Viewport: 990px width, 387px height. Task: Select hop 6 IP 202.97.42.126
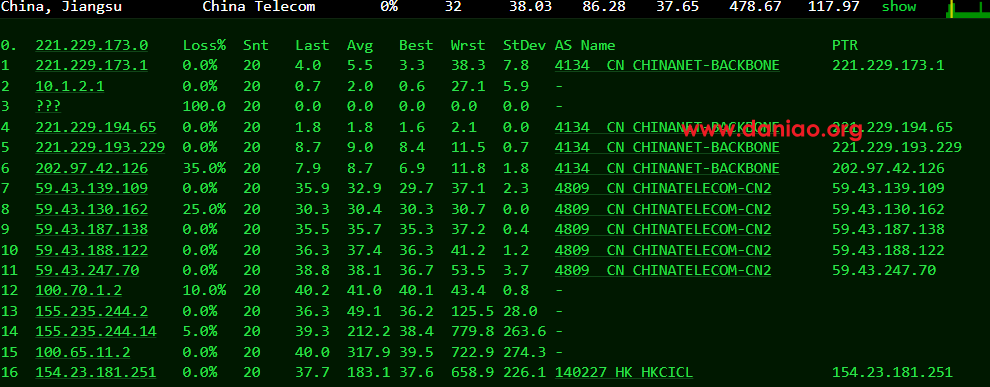(92, 169)
